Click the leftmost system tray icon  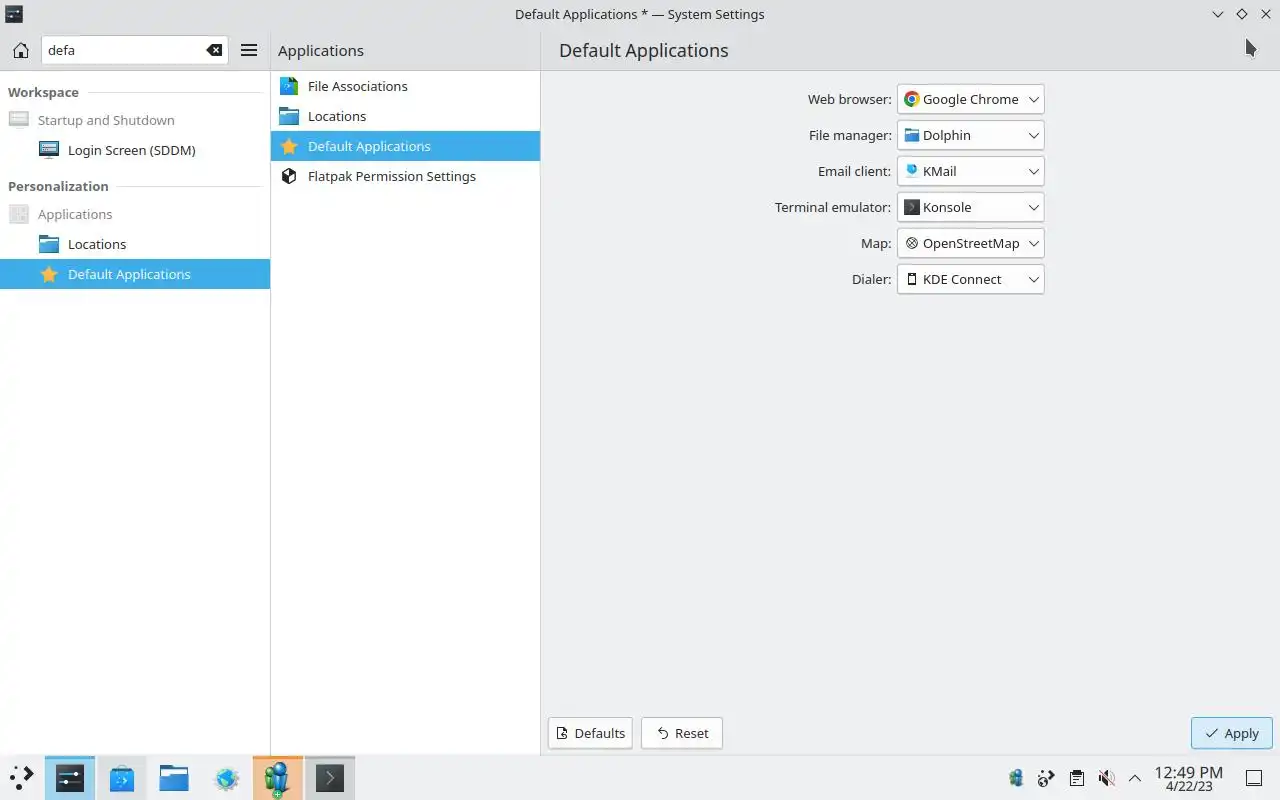(x=1016, y=778)
